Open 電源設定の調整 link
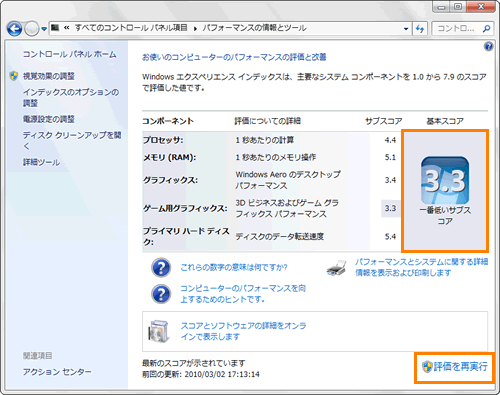The height and width of the screenshot is (395, 500). [x=49, y=119]
